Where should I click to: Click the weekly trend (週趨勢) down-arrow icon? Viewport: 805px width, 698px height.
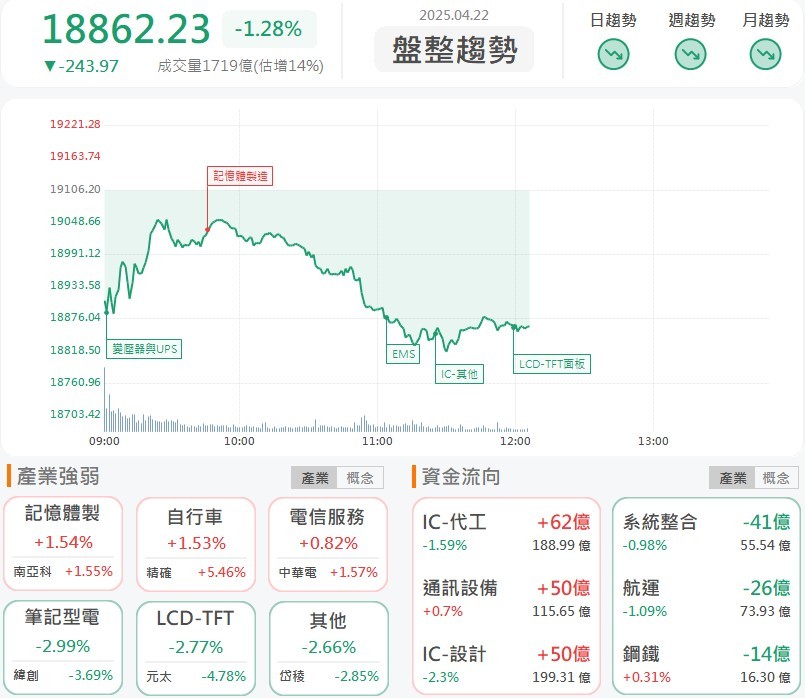(691, 54)
